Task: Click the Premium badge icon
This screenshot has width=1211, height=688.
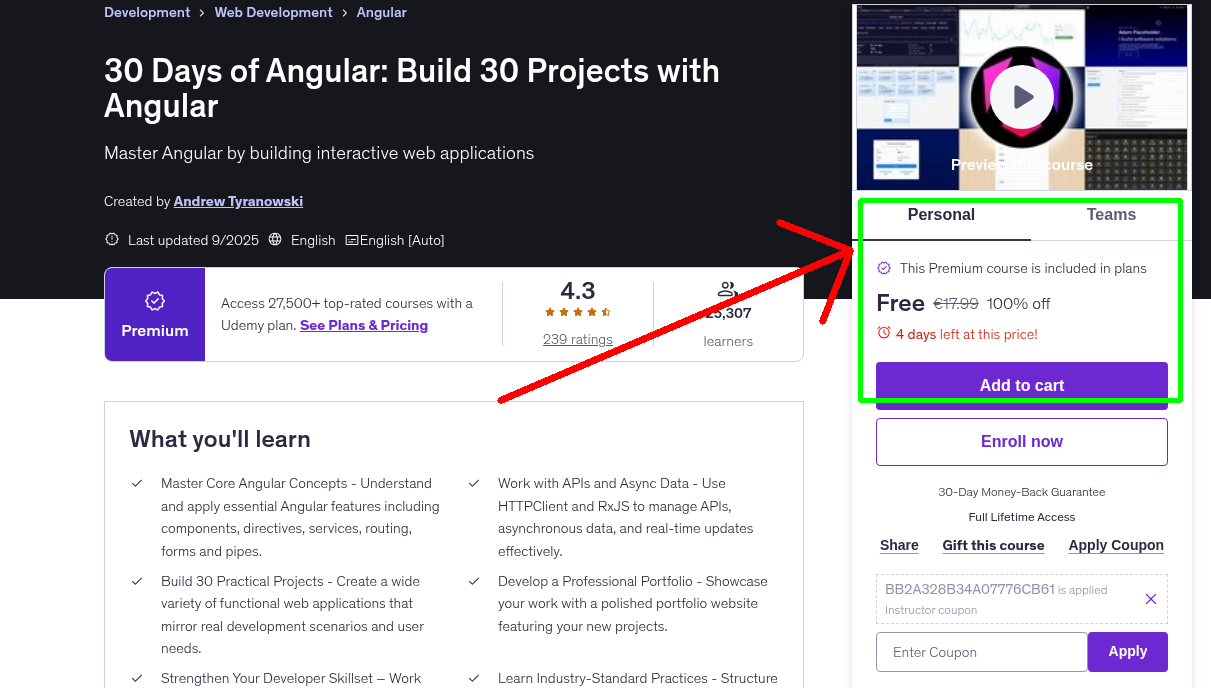Action: click(154, 299)
